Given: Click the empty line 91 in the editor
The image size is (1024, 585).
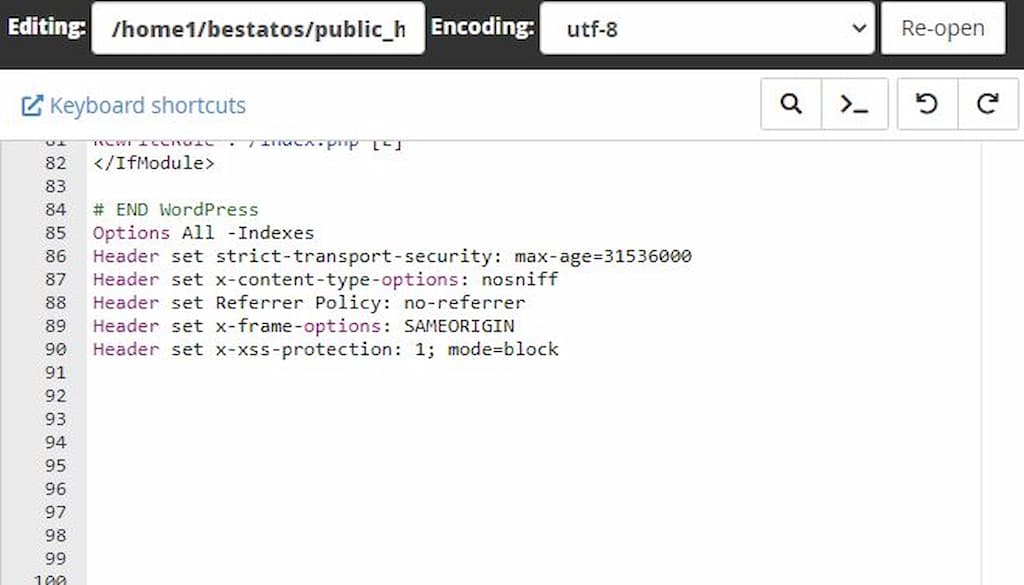Looking at the screenshot, I should [533, 373].
